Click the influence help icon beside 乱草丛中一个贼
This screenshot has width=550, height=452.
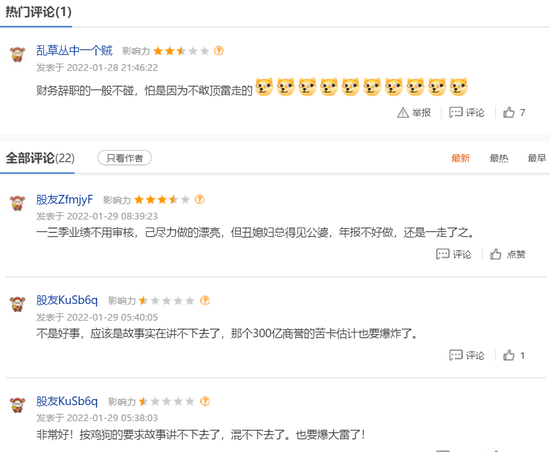coord(219,51)
